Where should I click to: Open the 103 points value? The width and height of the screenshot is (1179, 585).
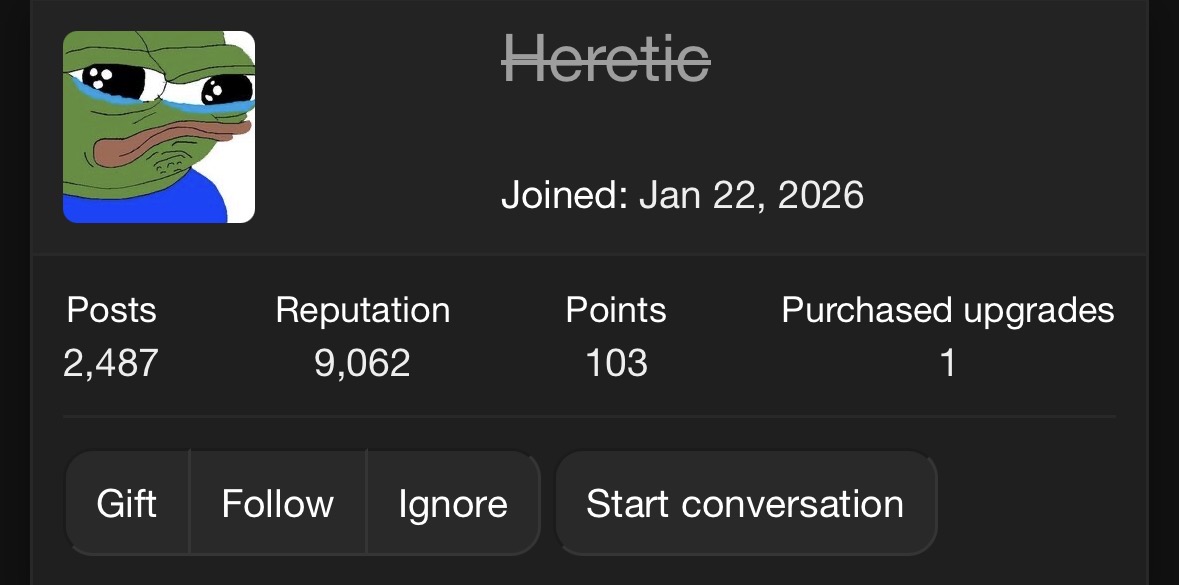(x=616, y=362)
